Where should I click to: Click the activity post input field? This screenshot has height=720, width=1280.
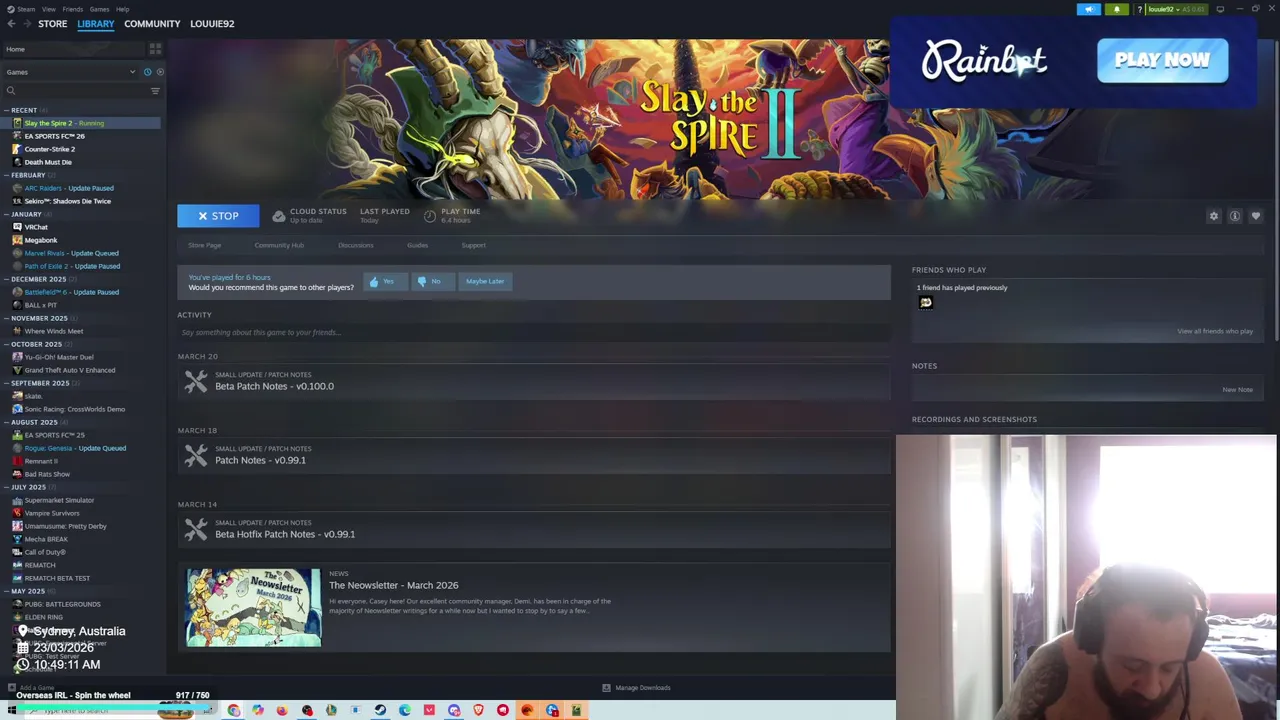(534, 332)
